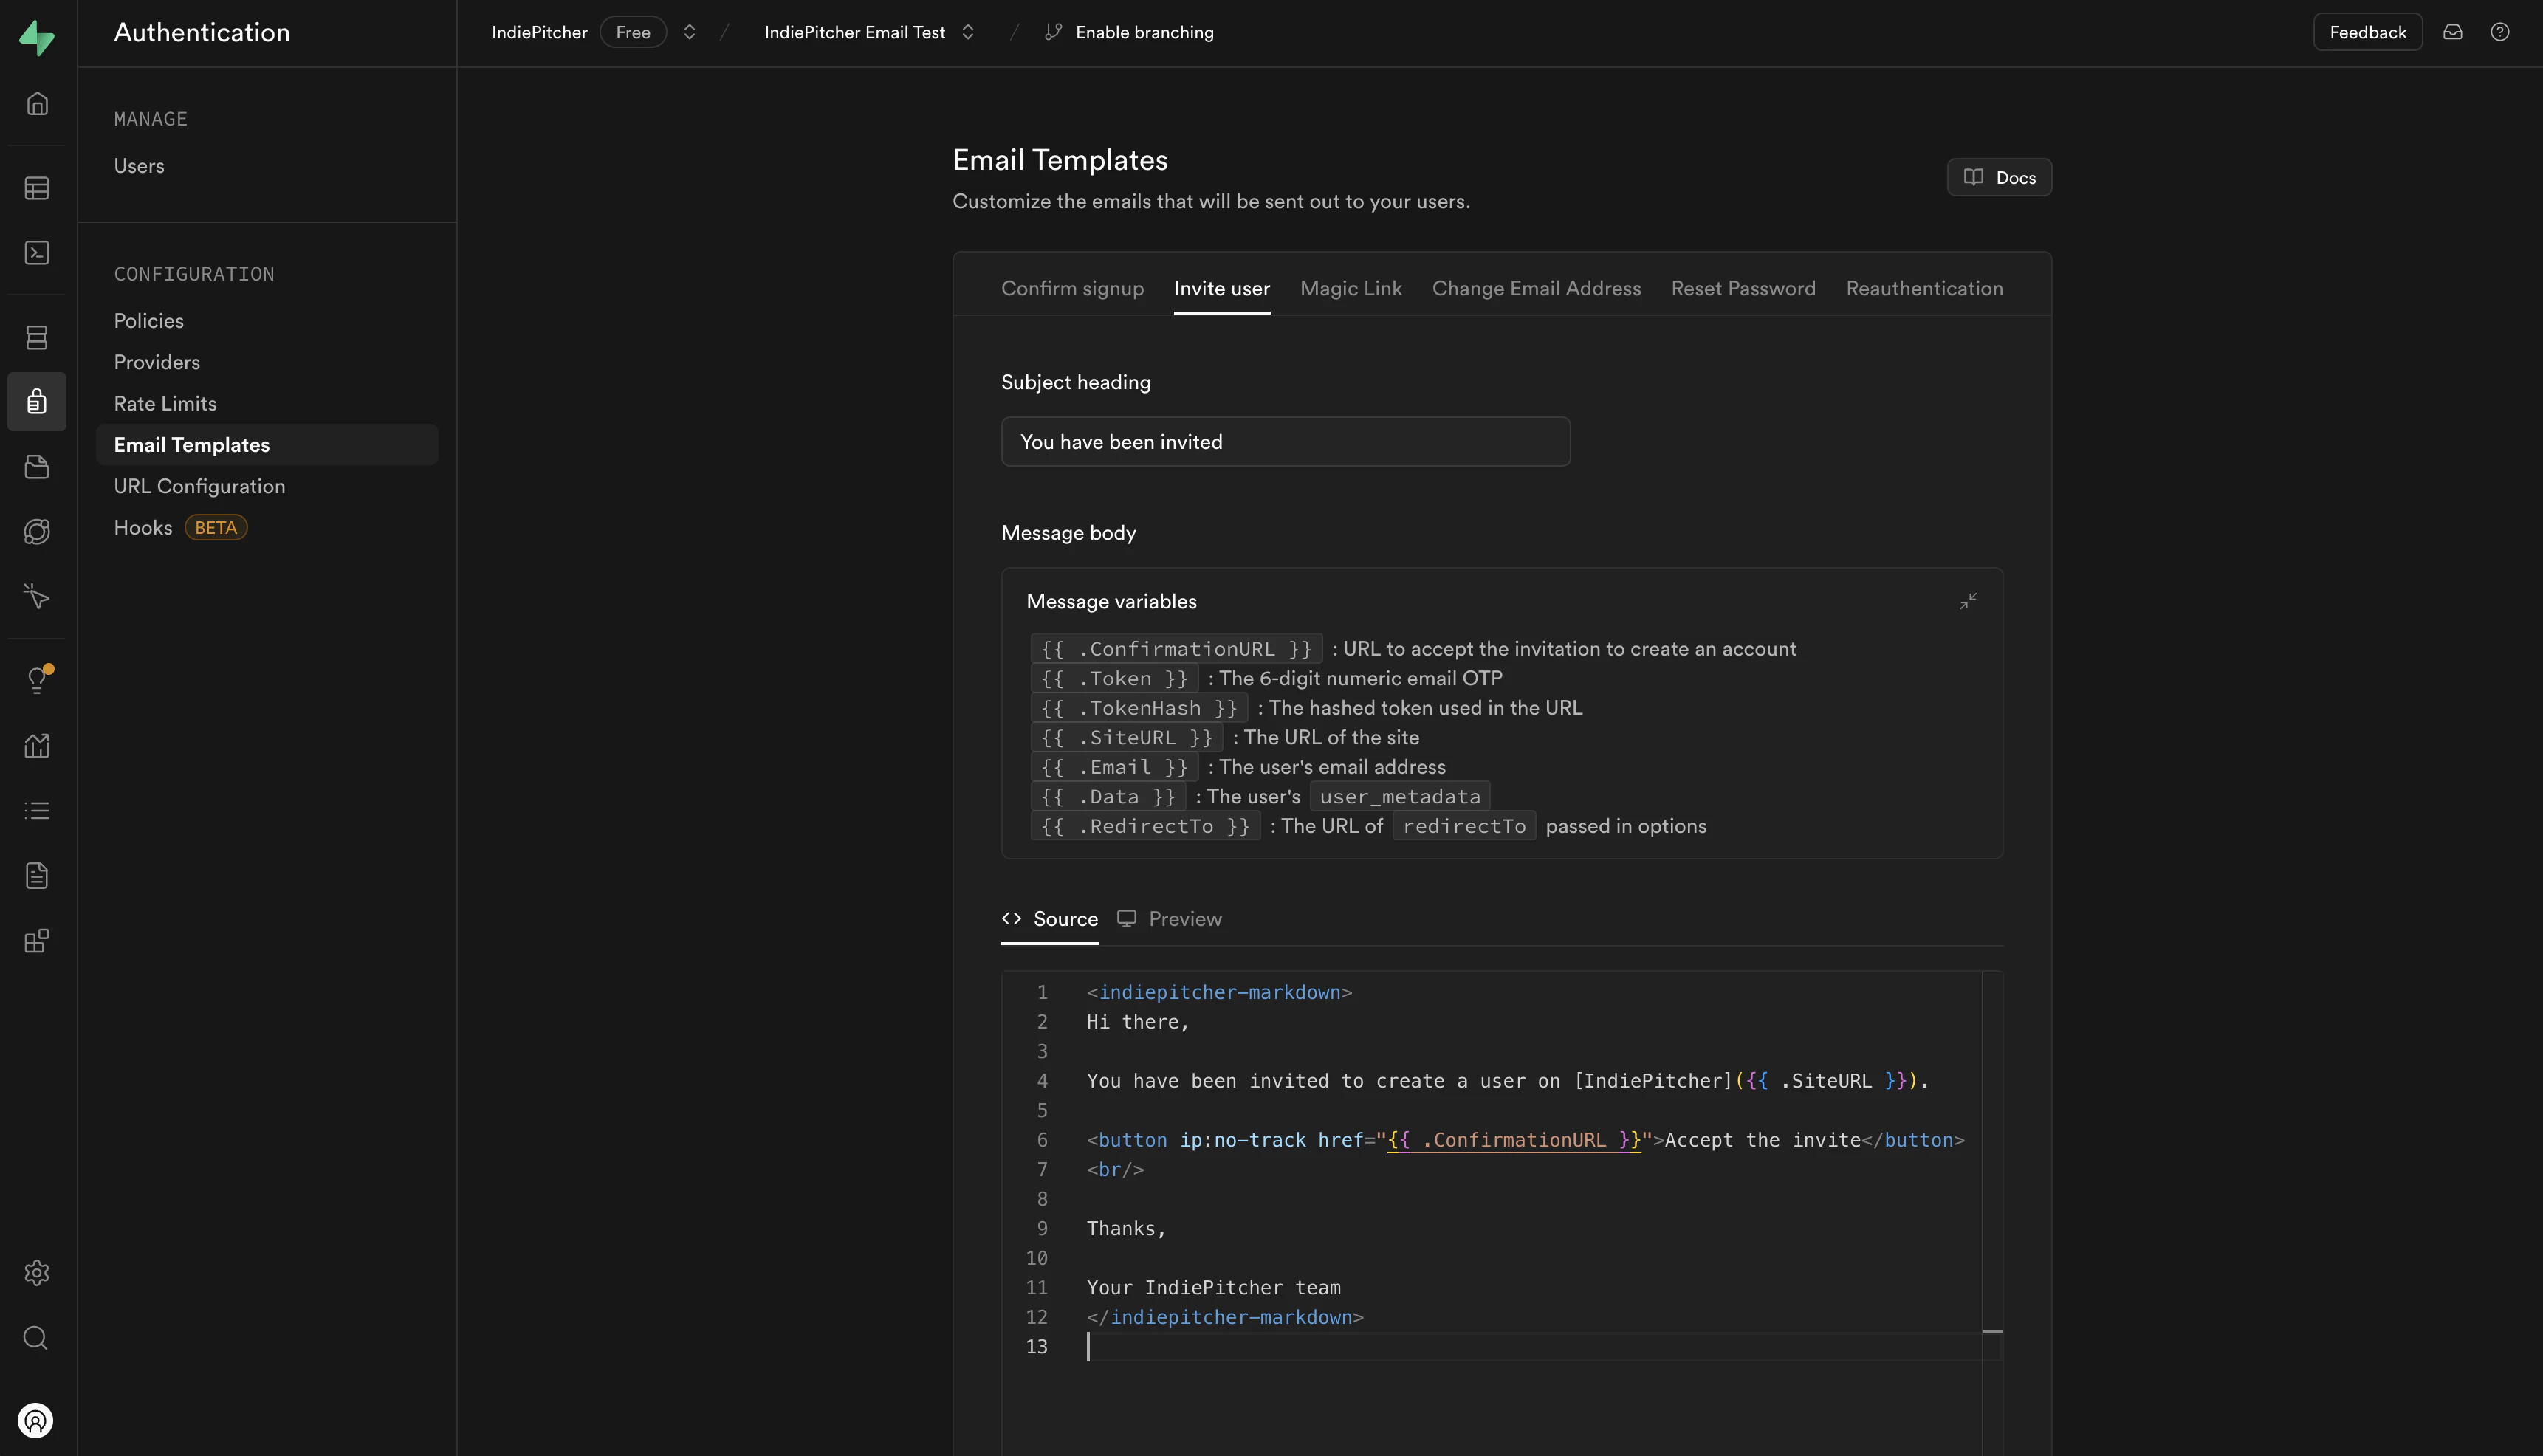Open project switcher for IndiePitcher Email Test
The width and height of the screenshot is (2543, 1456).
click(967, 32)
